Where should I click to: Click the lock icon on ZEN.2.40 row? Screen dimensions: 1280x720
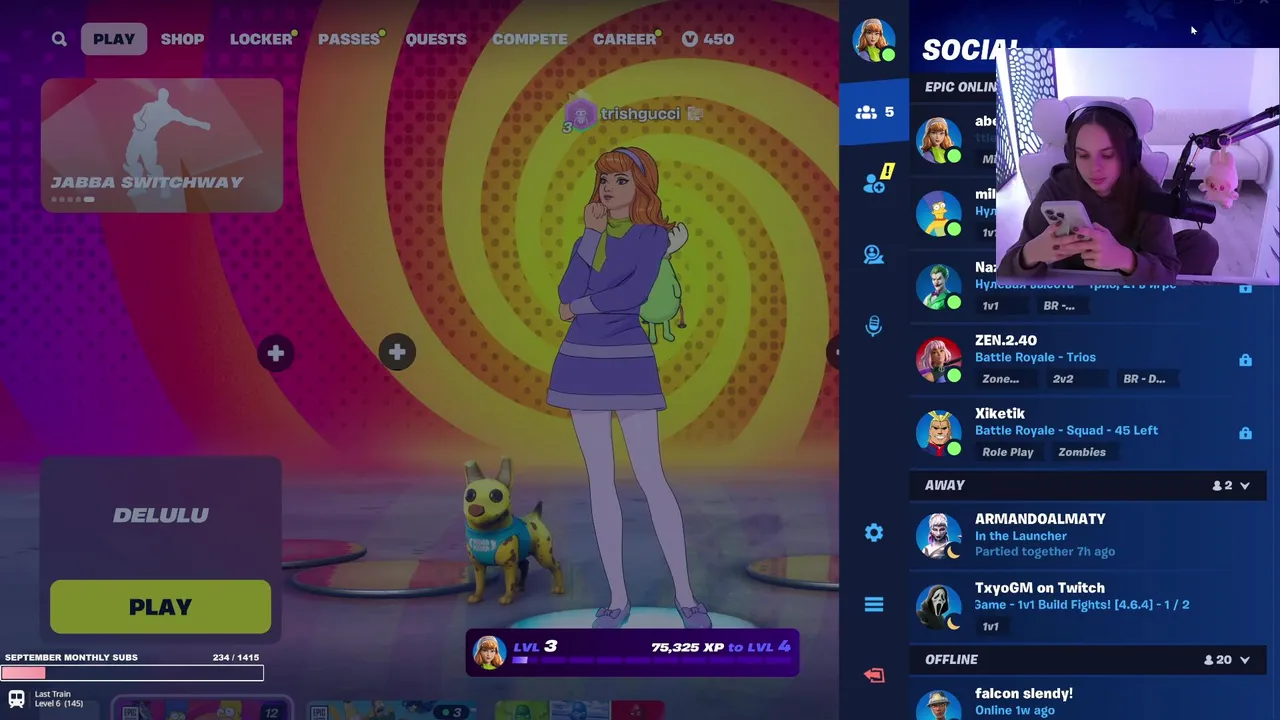click(x=1245, y=360)
